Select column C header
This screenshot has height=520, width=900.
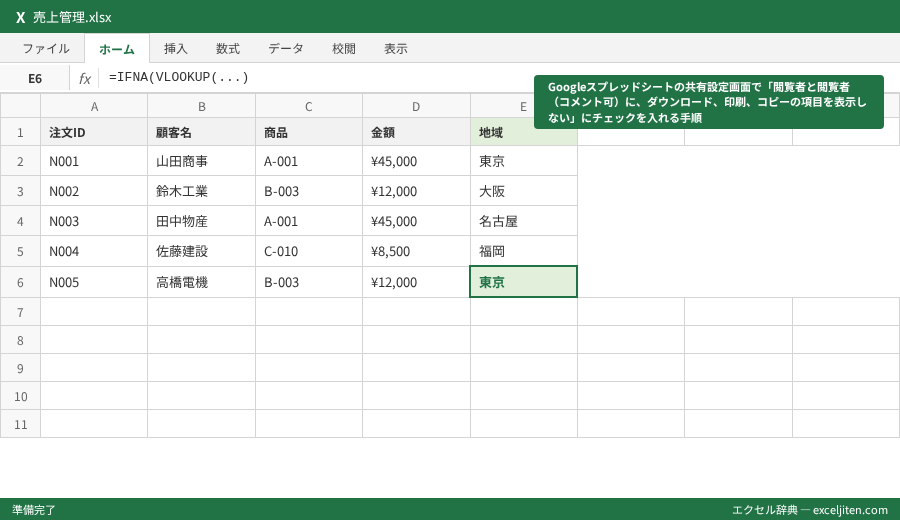click(x=309, y=106)
